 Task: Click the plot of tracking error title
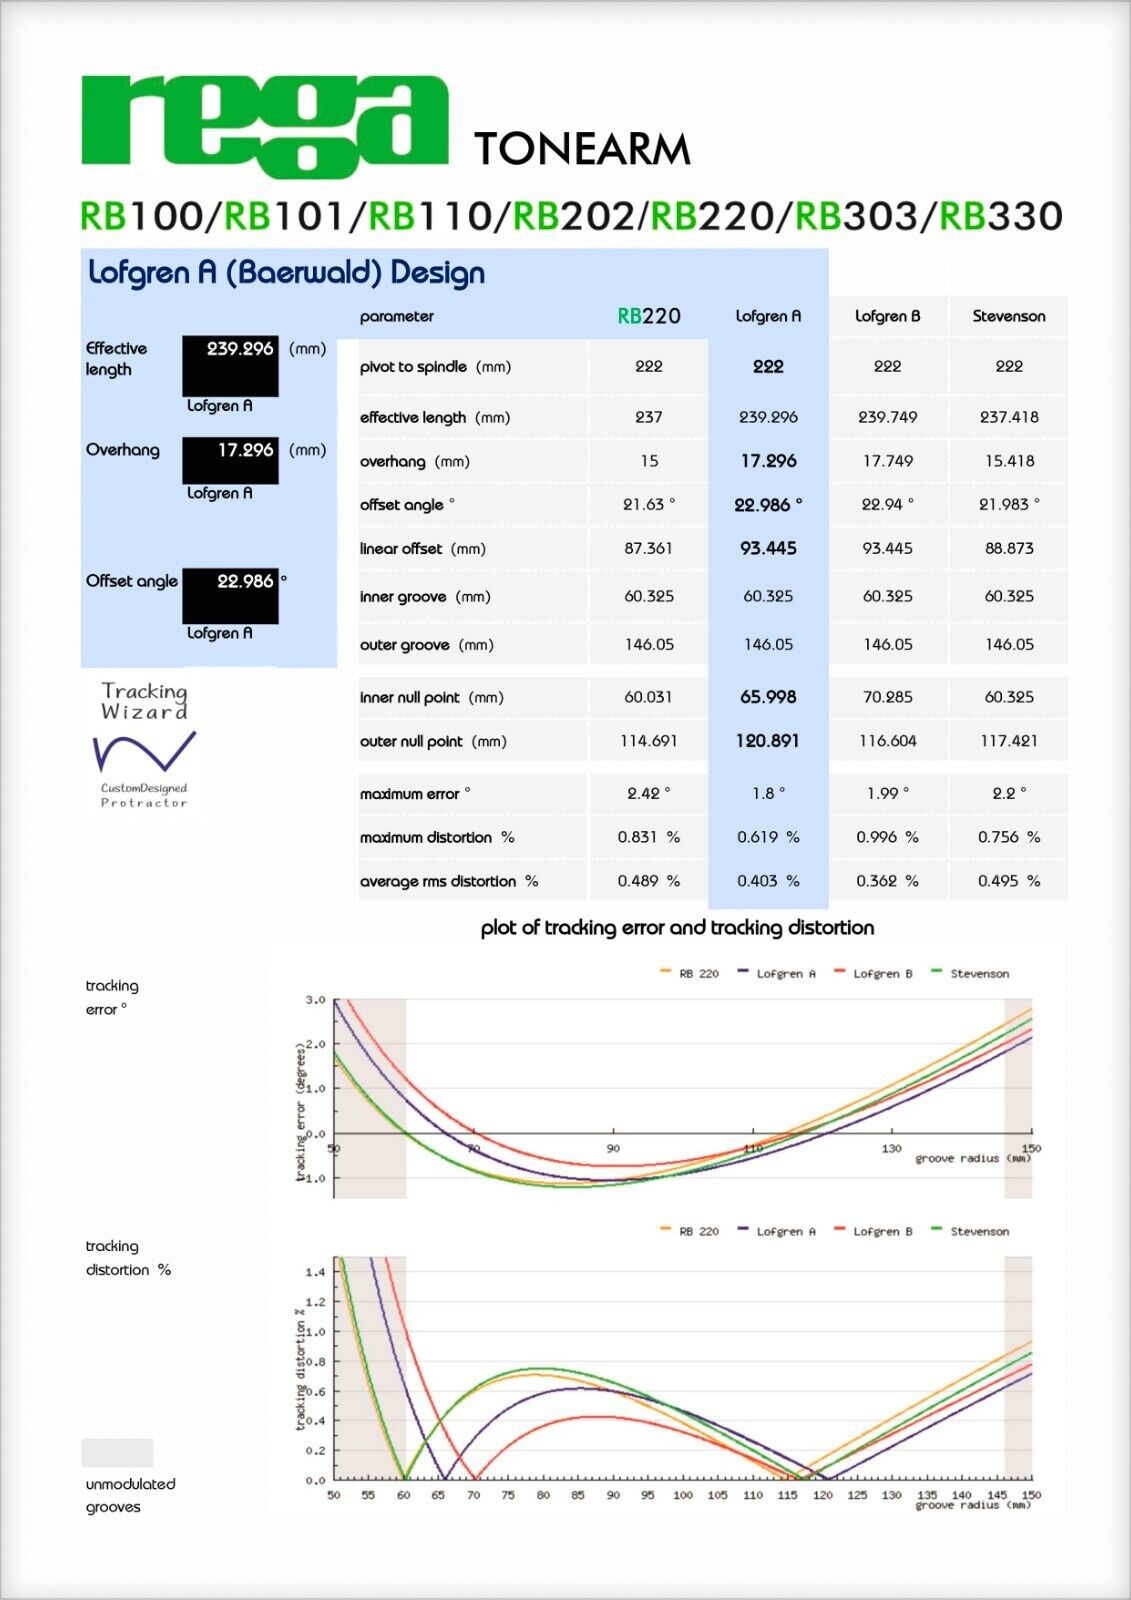pos(677,928)
